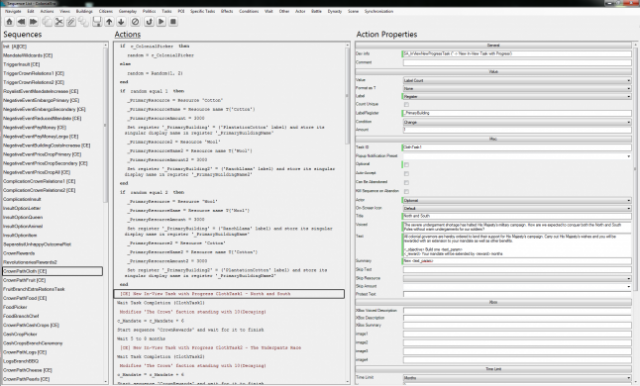
Task: Collapse the Xbox section header
Action: point(493,302)
